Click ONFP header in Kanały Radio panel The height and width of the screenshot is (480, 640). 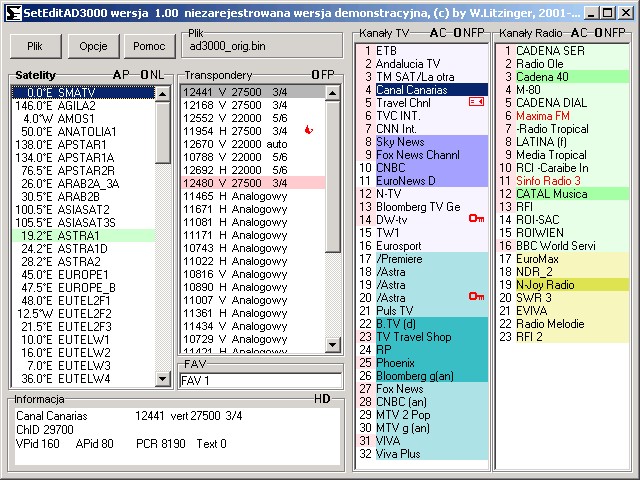608,33
